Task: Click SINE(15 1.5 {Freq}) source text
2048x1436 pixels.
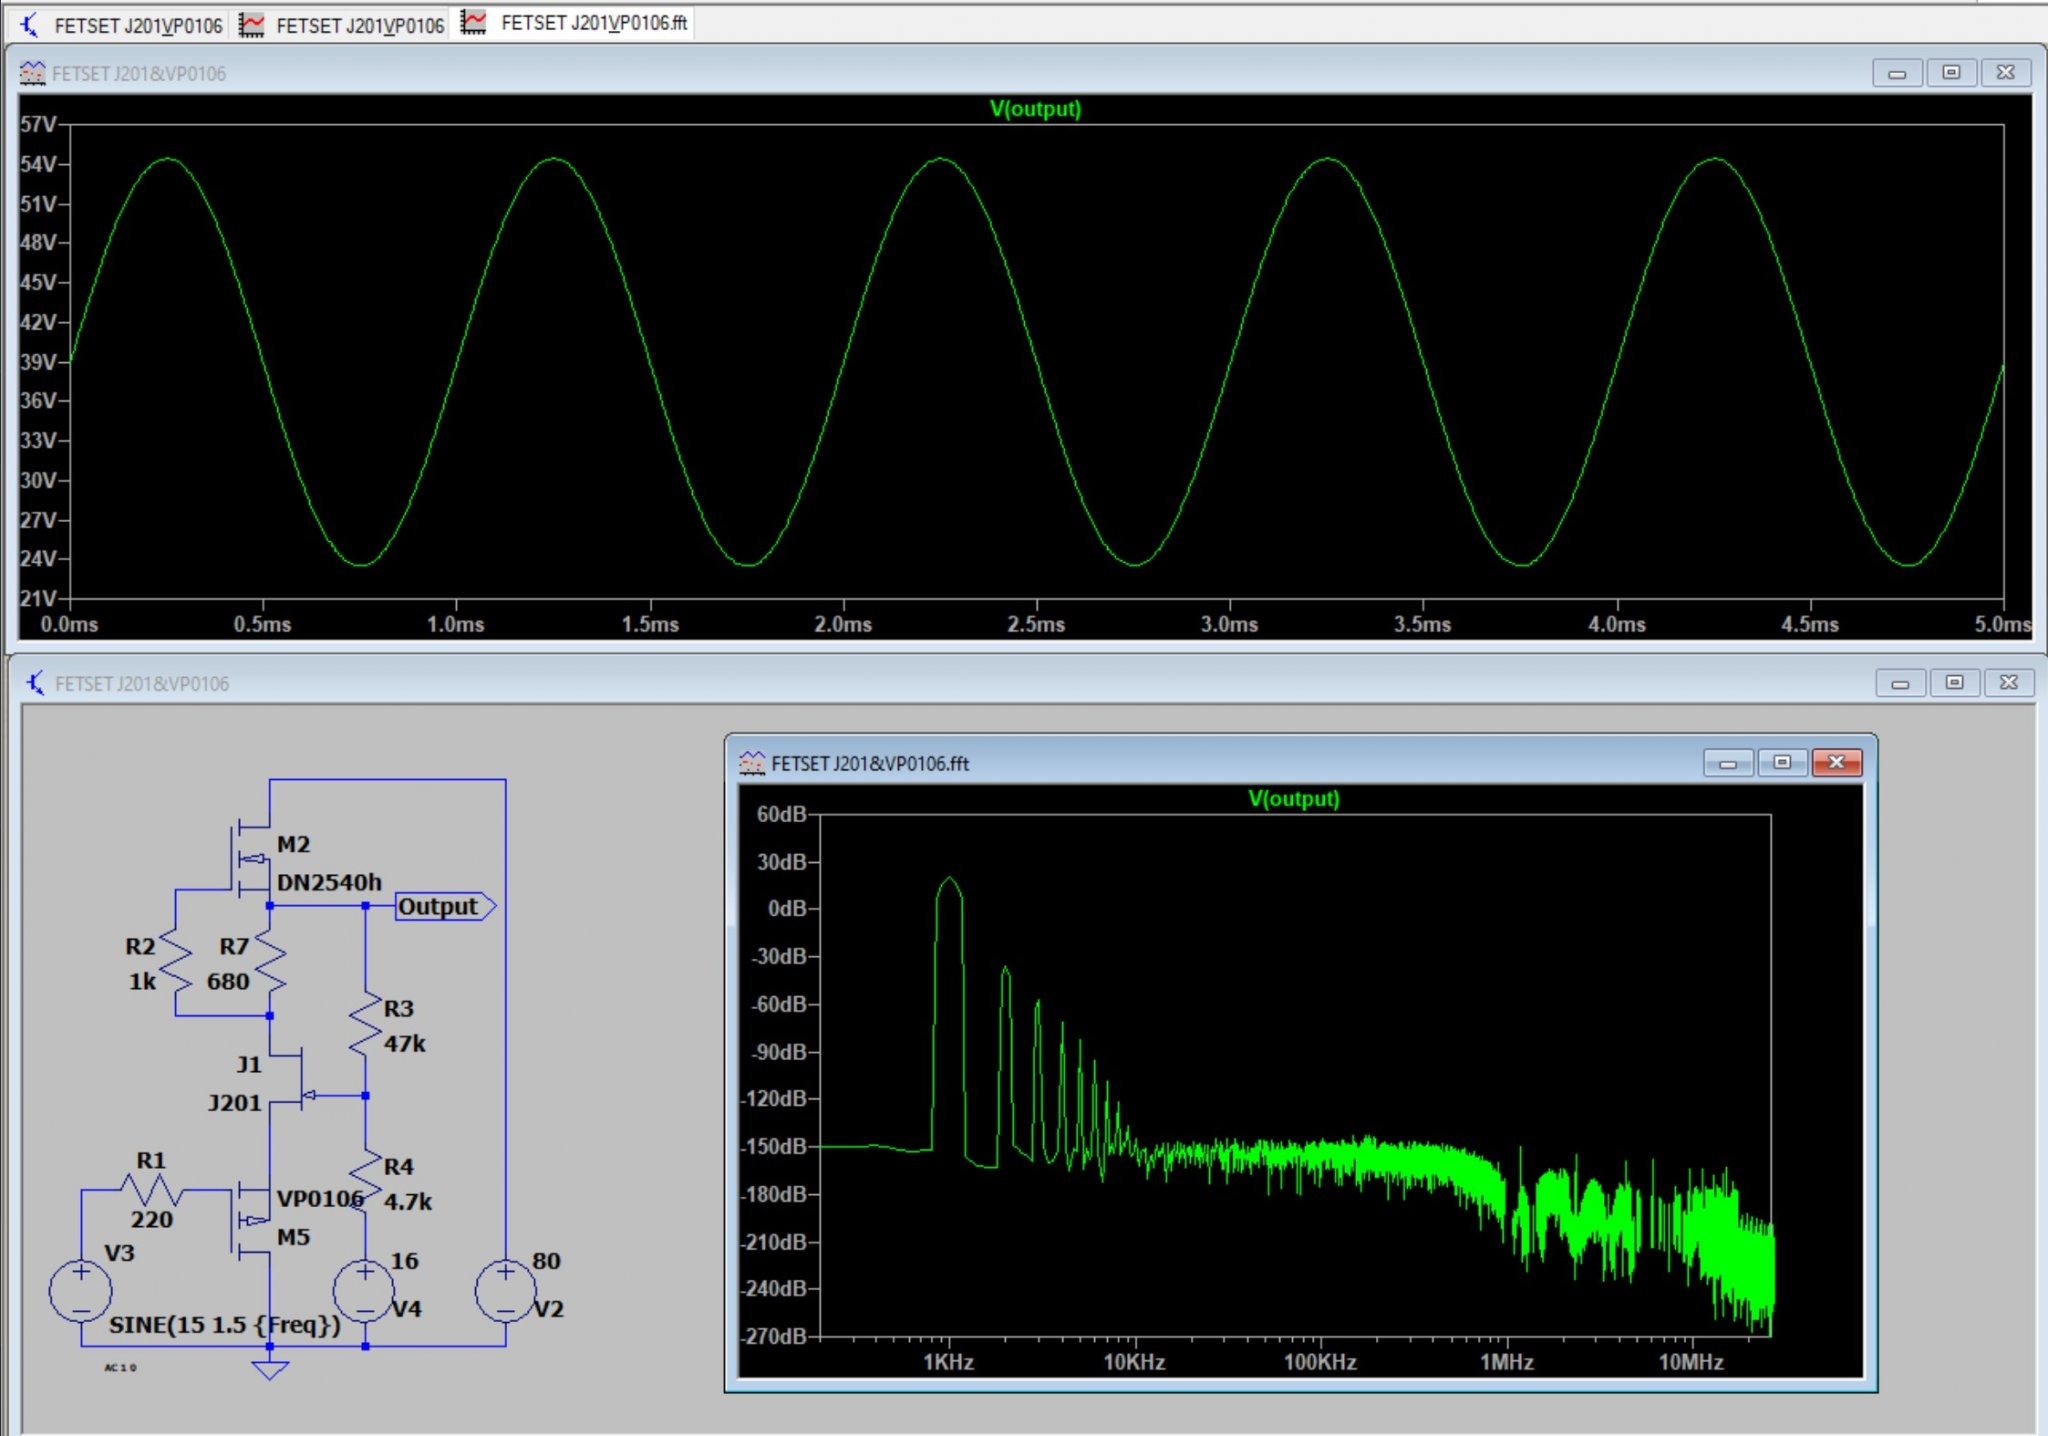Action: point(224,1325)
